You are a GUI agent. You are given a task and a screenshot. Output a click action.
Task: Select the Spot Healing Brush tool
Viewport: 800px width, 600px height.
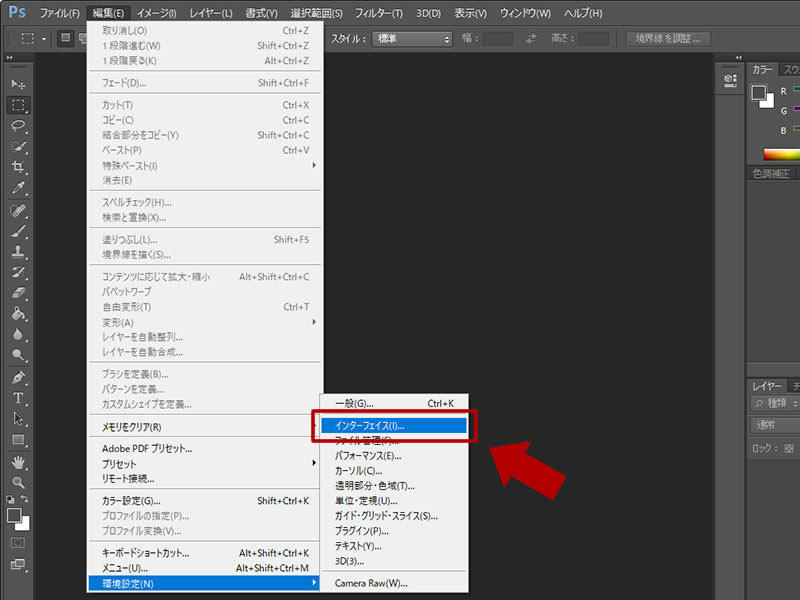18,210
